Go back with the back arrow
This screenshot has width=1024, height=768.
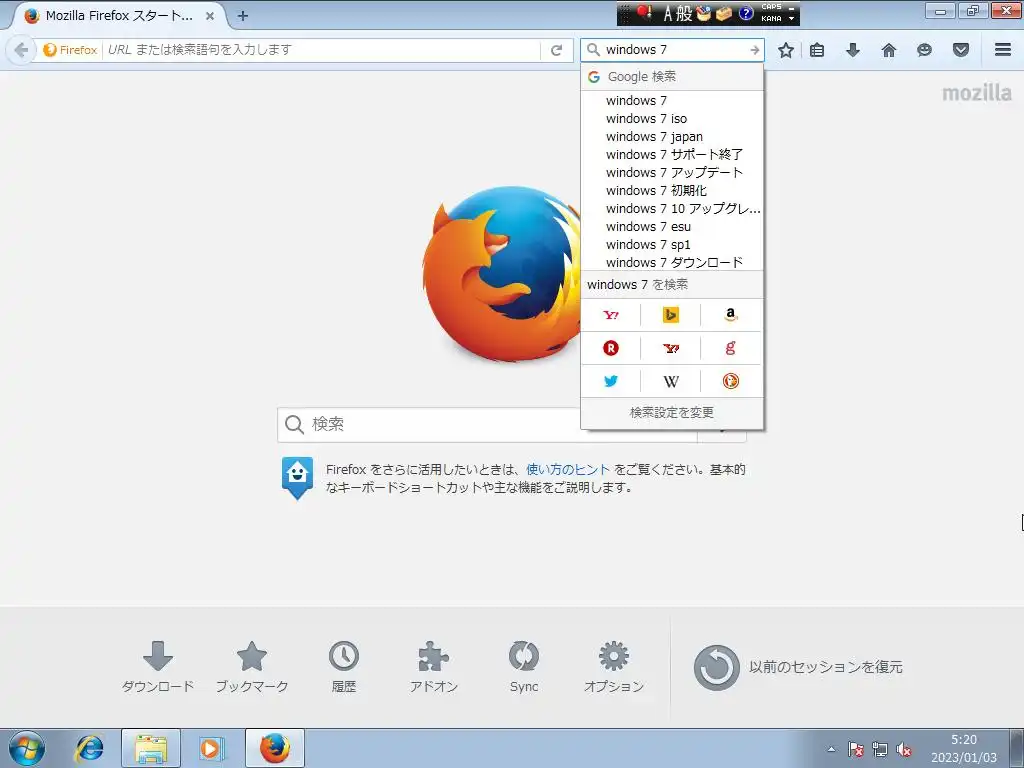21,50
